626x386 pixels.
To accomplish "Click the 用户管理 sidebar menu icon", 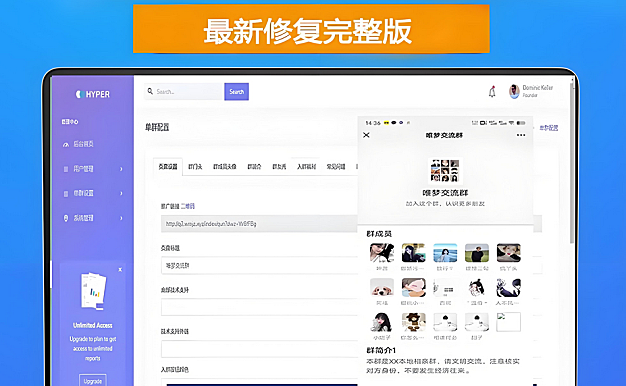I will coord(66,169).
